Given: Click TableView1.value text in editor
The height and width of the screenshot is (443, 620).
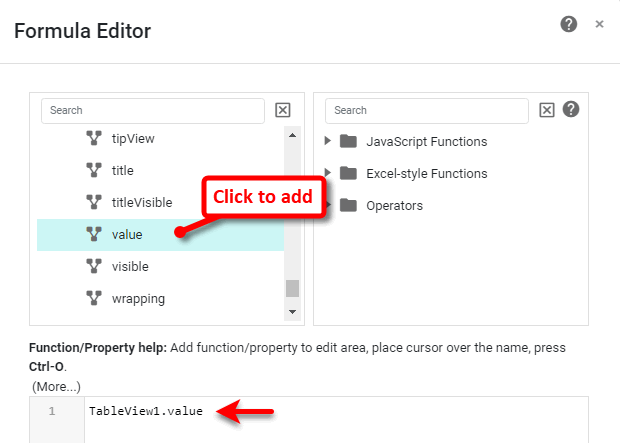Looking at the screenshot, I should pyautogui.click(x=146, y=411).
